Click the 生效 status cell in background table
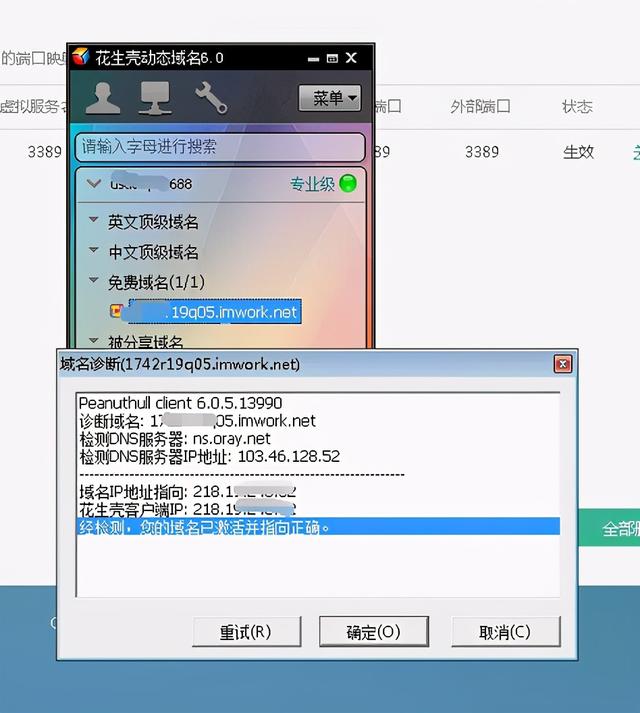 pos(578,152)
